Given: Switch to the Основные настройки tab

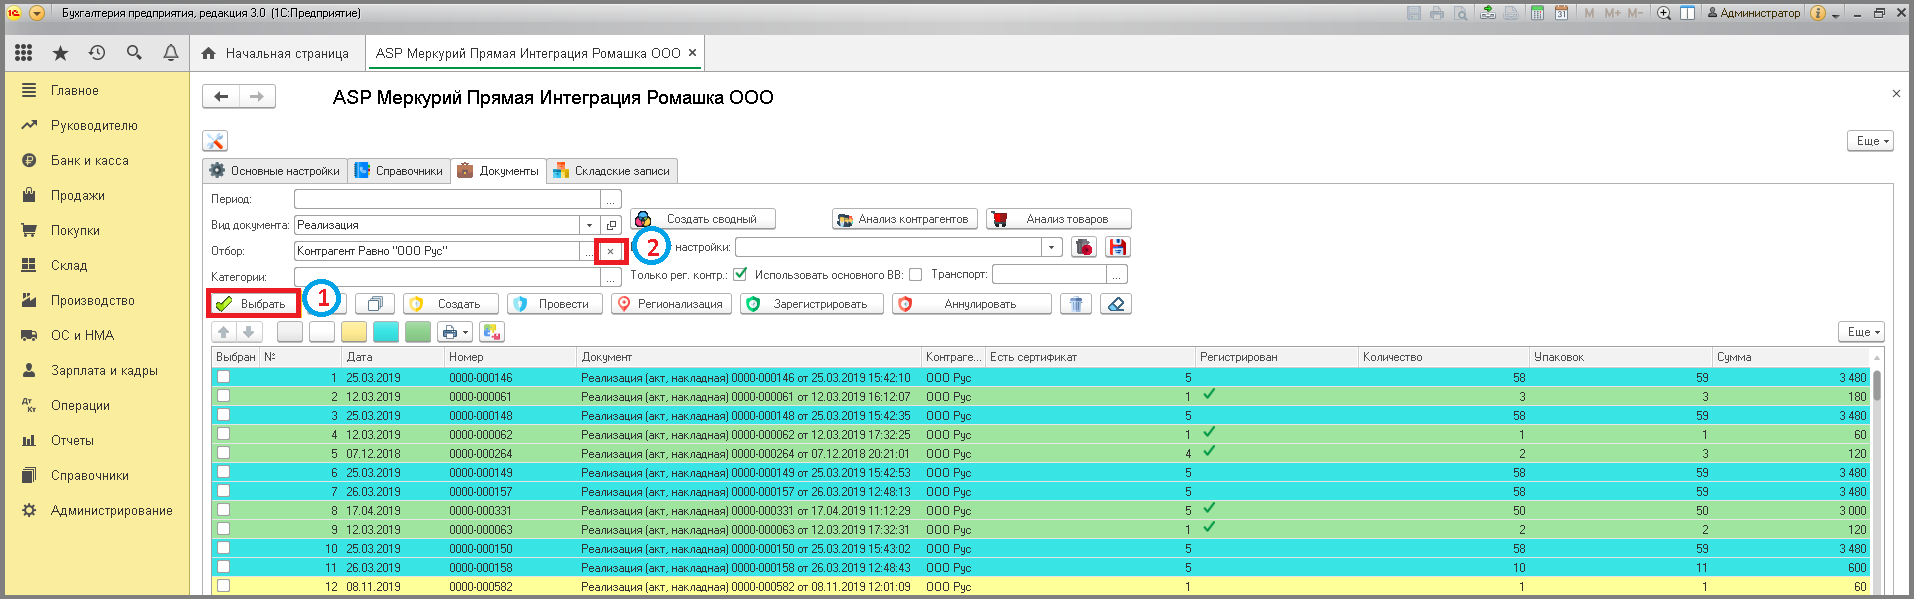Looking at the screenshot, I should tap(275, 171).
